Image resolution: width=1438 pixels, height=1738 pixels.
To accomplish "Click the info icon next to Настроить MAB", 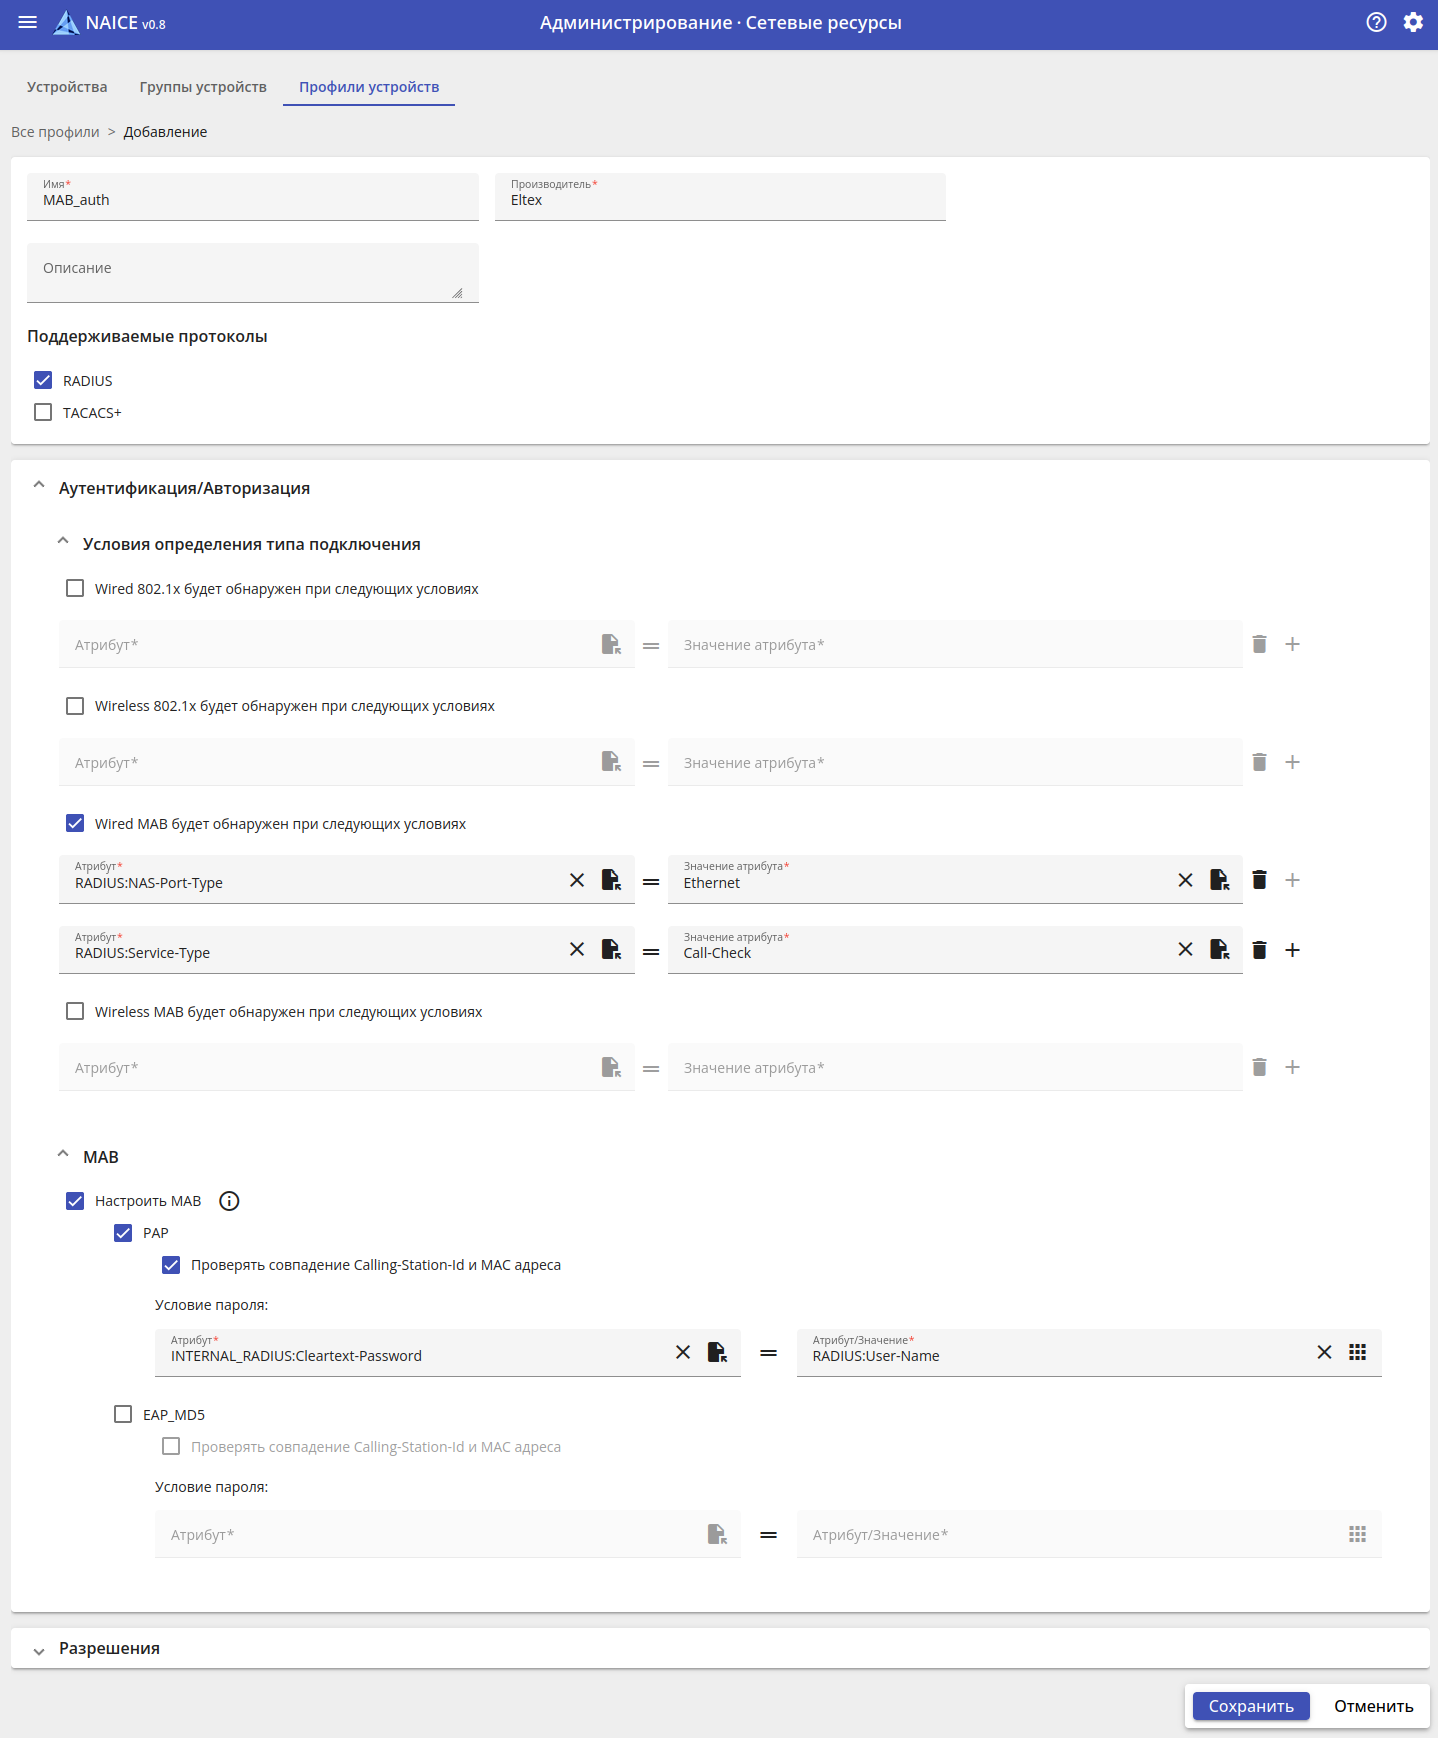I will tap(229, 1201).
